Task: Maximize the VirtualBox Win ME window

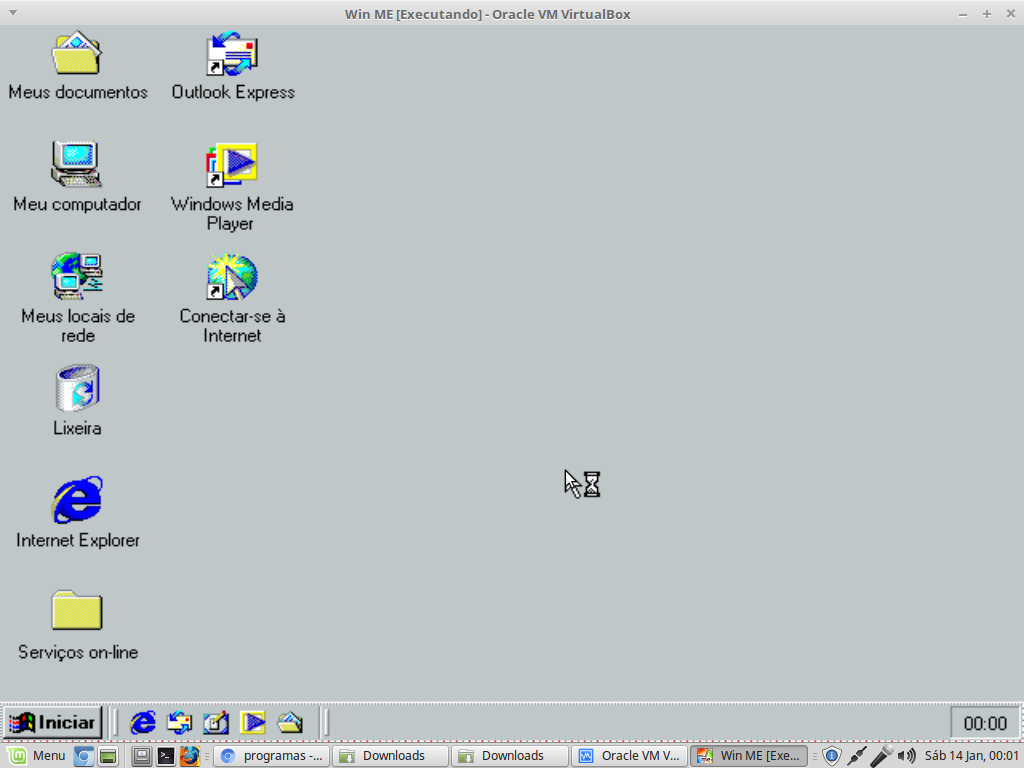Action: coord(987,14)
